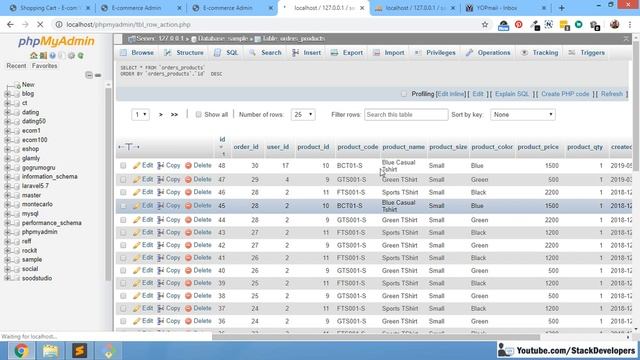Switch to the SQL tab
This screenshot has height=360, width=640.
(227, 53)
